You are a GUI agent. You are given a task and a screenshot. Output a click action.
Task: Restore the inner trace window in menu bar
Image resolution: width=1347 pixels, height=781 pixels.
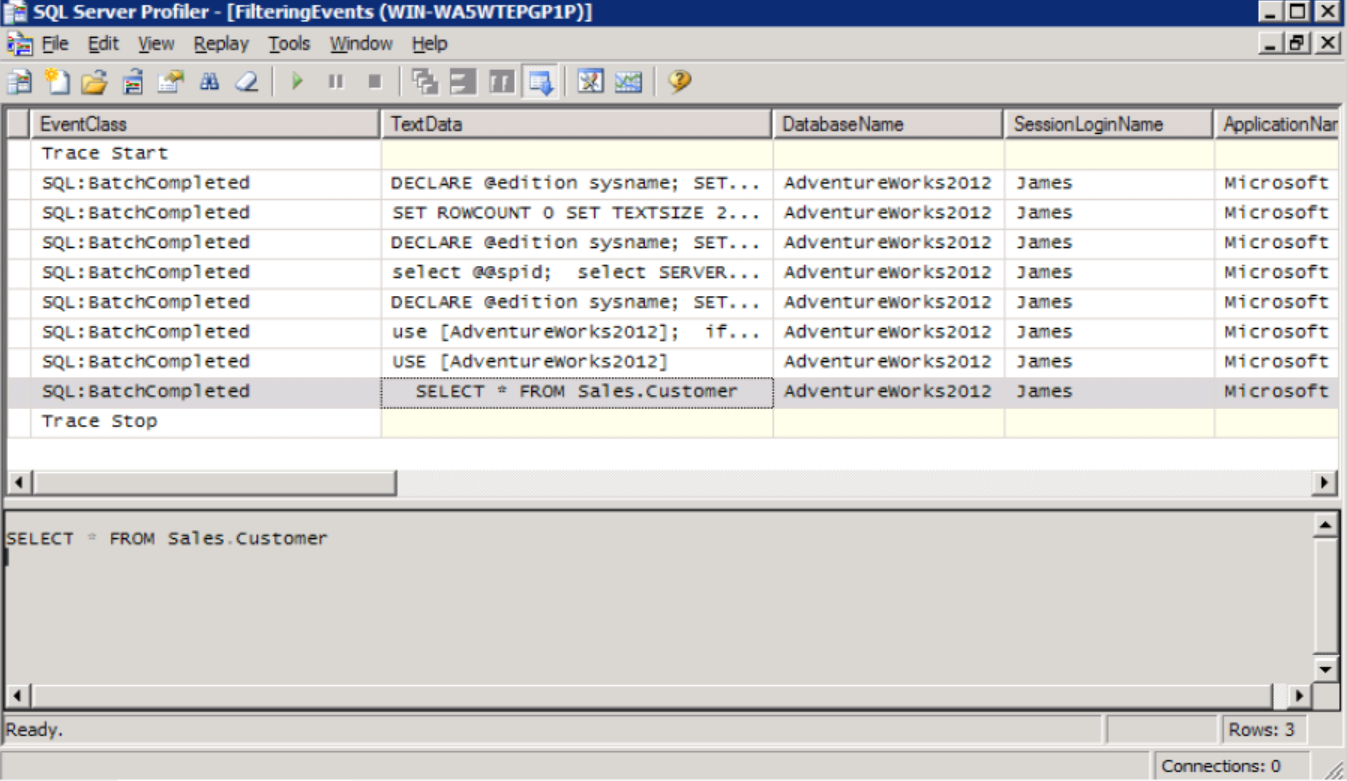point(1300,43)
